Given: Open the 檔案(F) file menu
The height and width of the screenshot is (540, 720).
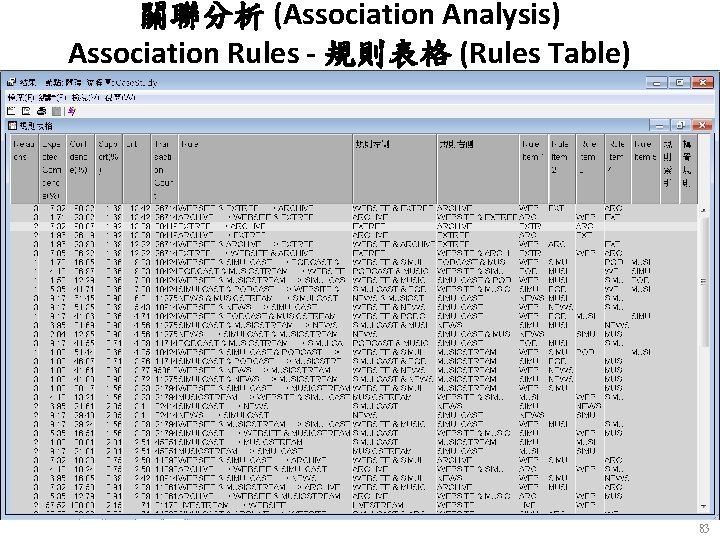Looking at the screenshot, I should click(21, 97).
